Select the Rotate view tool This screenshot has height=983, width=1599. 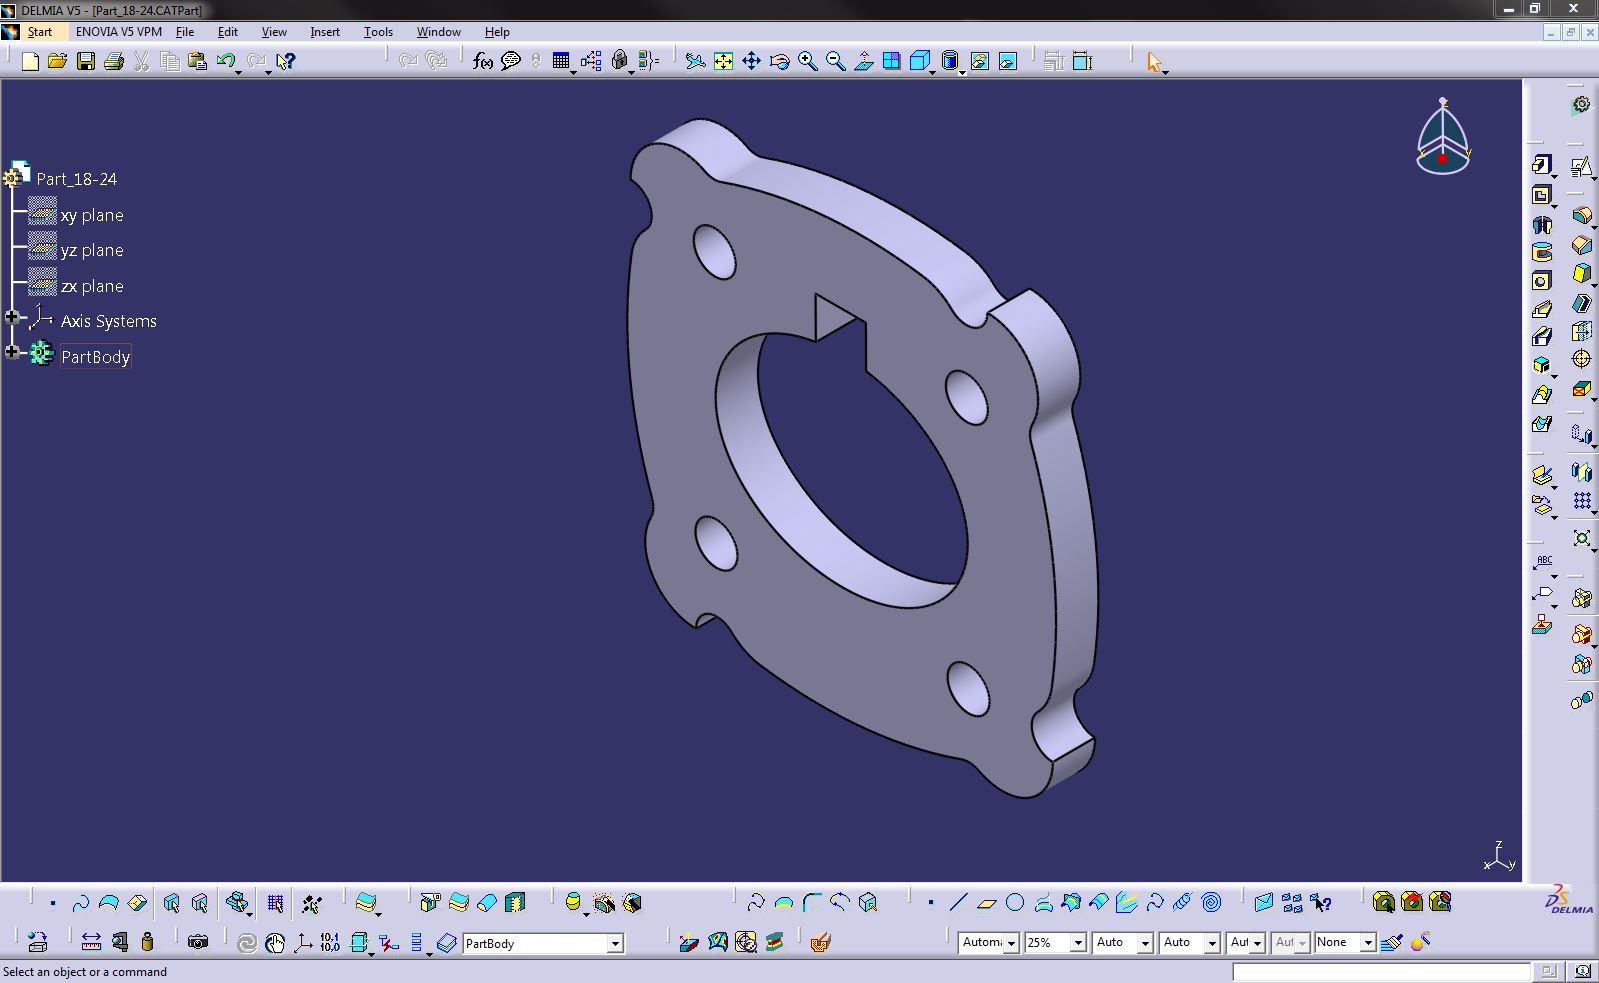pos(779,61)
